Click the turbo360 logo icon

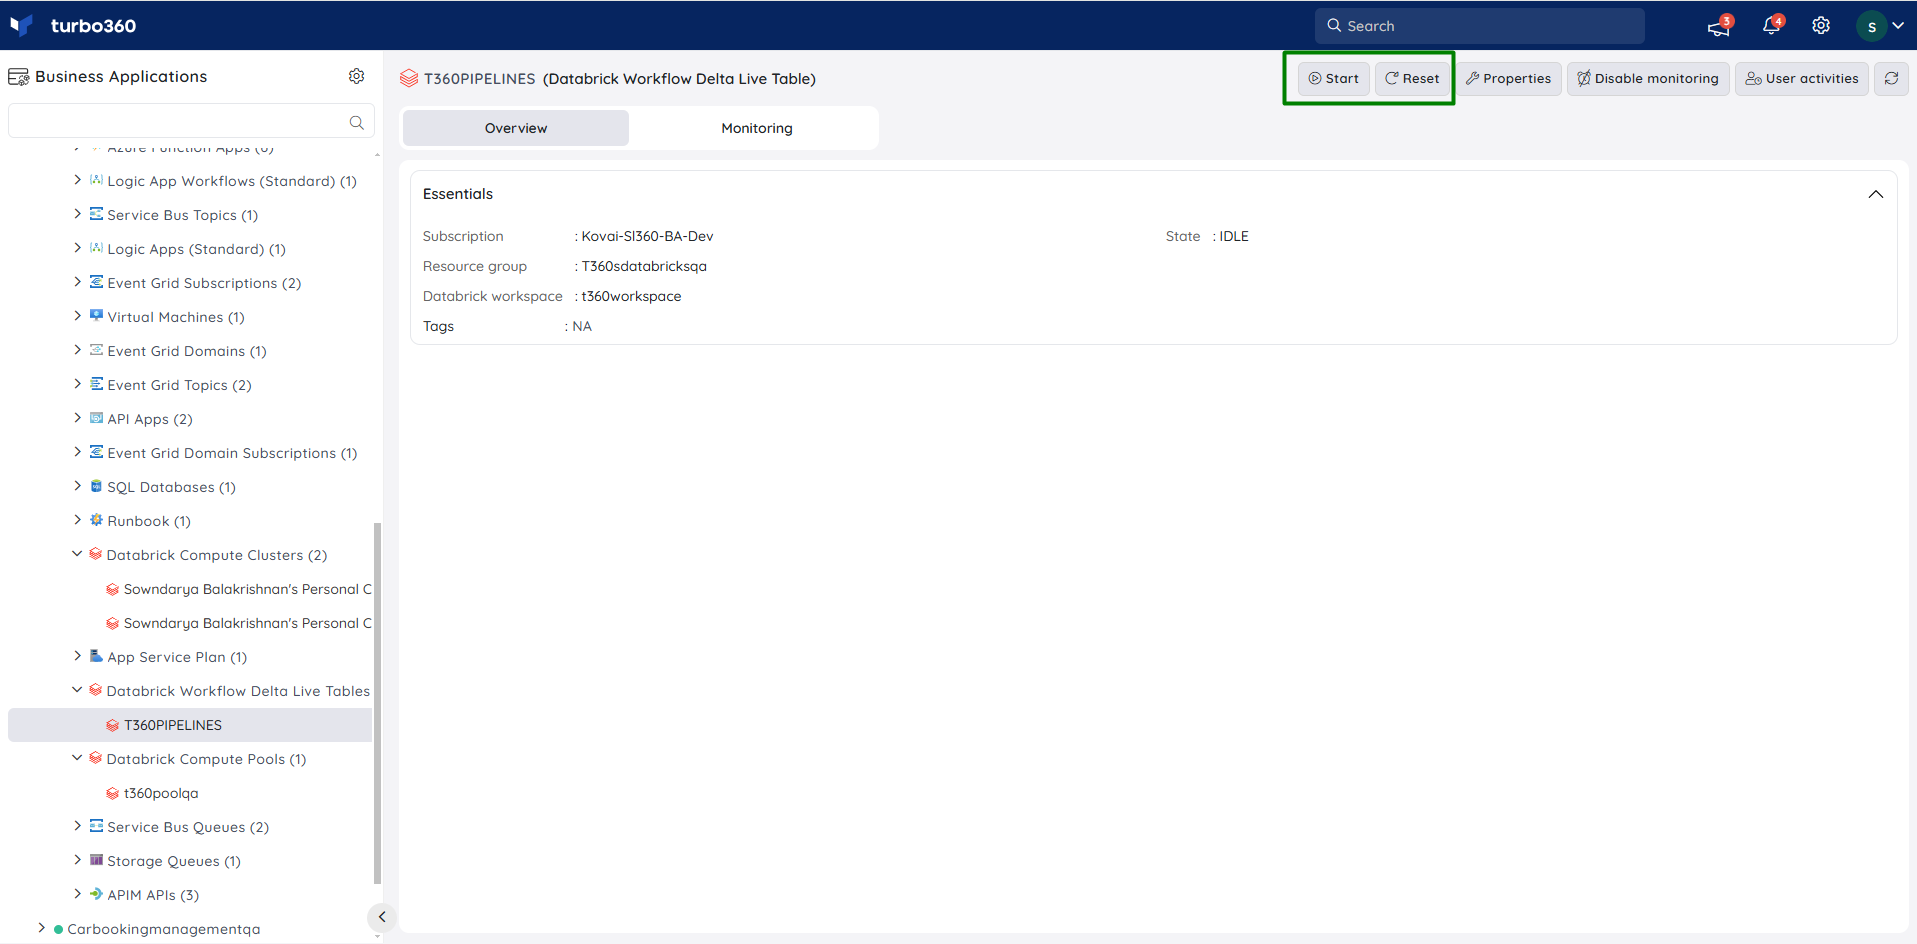tap(22, 25)
